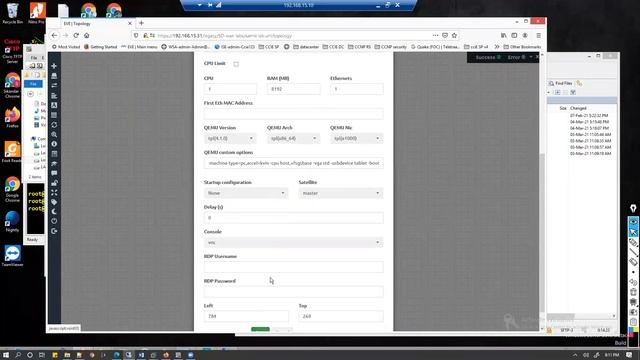Screen dimensions: 640x360
Task: Expand the notifications panel arrow near Error
Action: point(531,57)
